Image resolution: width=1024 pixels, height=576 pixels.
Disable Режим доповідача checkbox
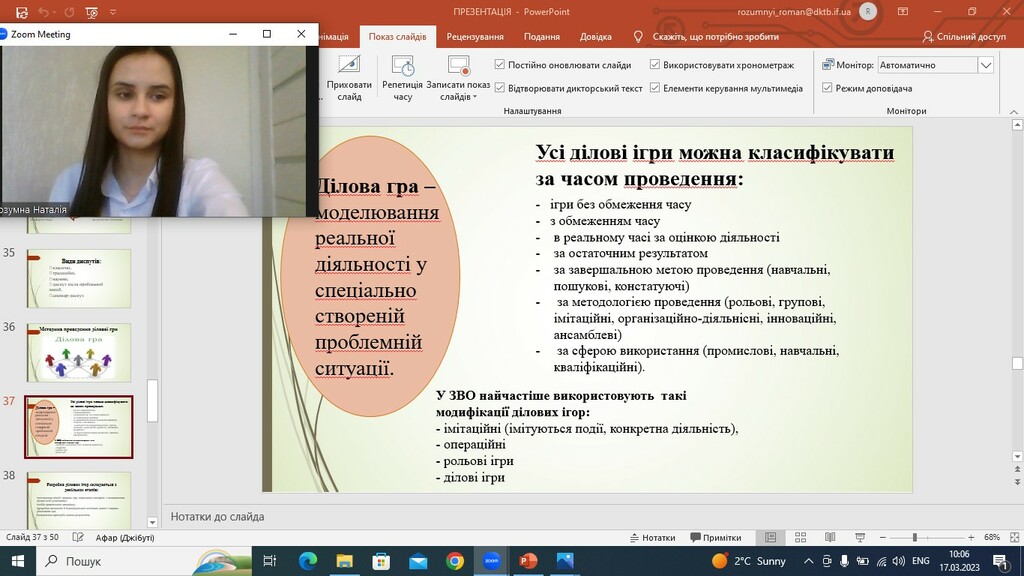coord(827,88)
